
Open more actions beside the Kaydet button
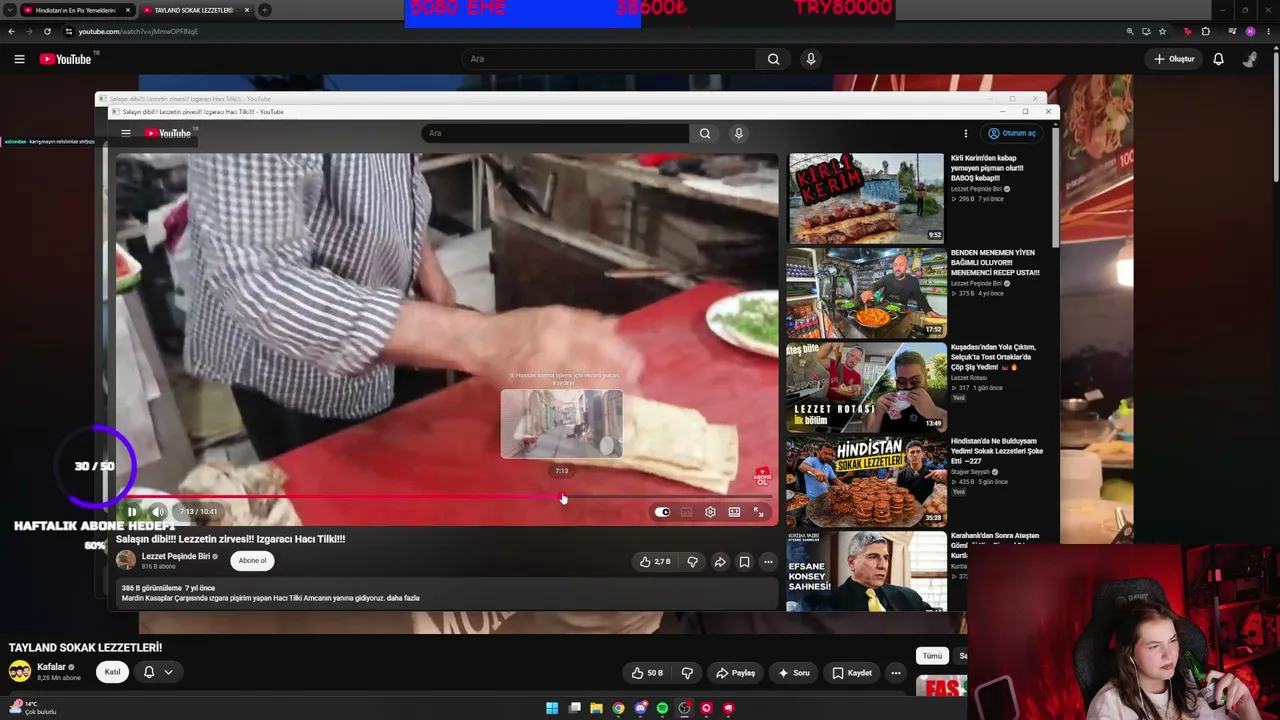[896, 673]
